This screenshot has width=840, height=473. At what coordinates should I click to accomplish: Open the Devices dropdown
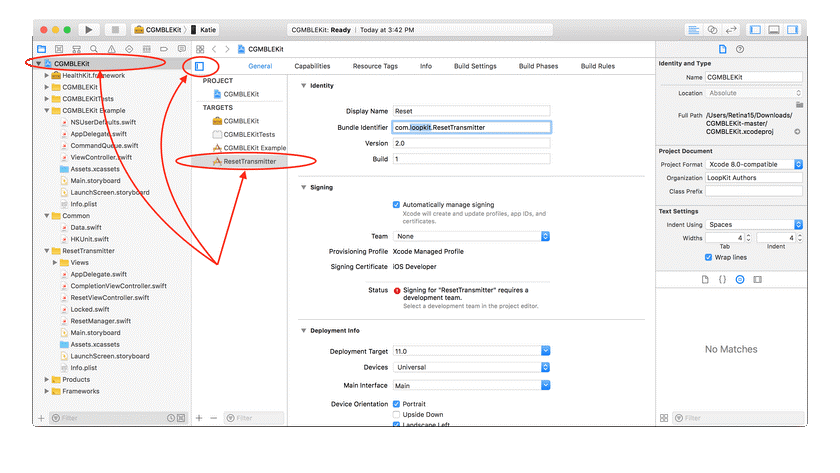[471, 367]
